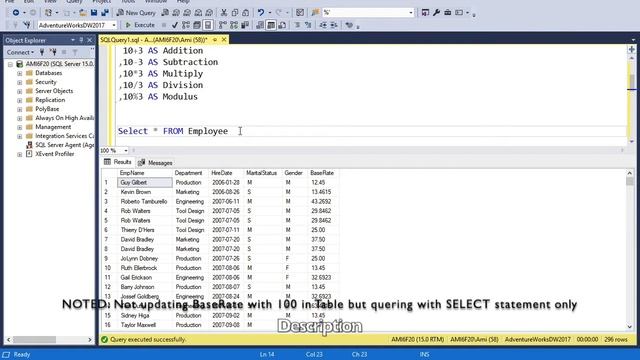Click Connect Object Explorer plug icon
The width and height of the screenshot is (640, 360).
pos(42,52)
